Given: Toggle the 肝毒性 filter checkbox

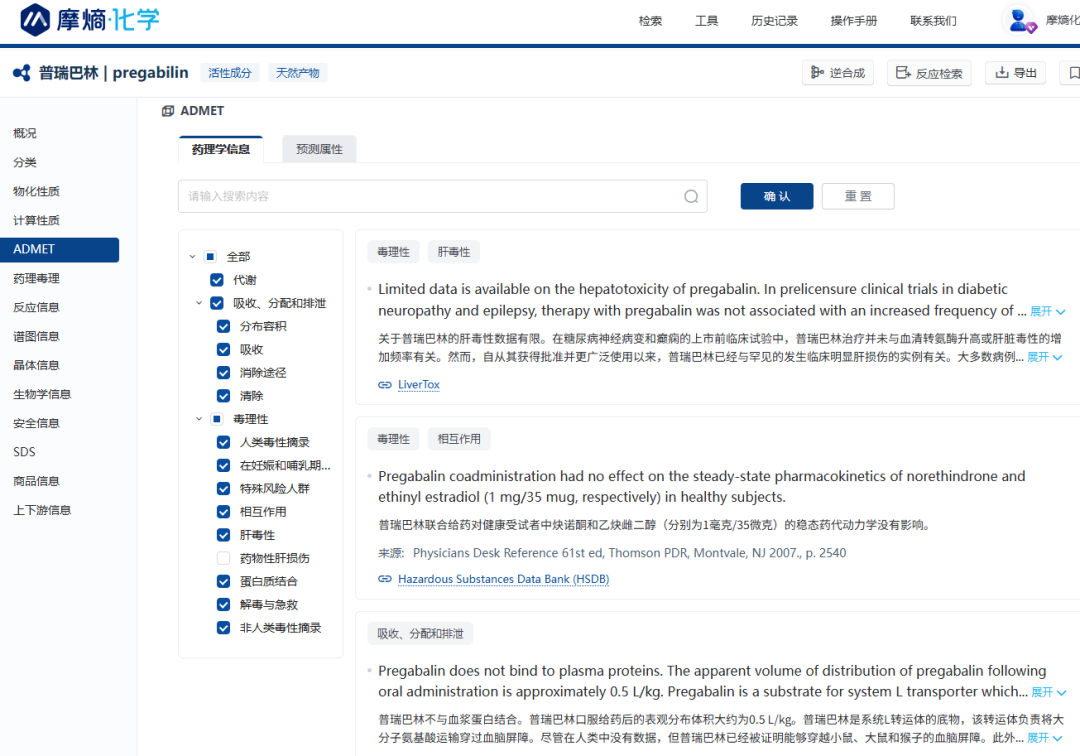Looking at the screenshot, I should click(223, 535).
